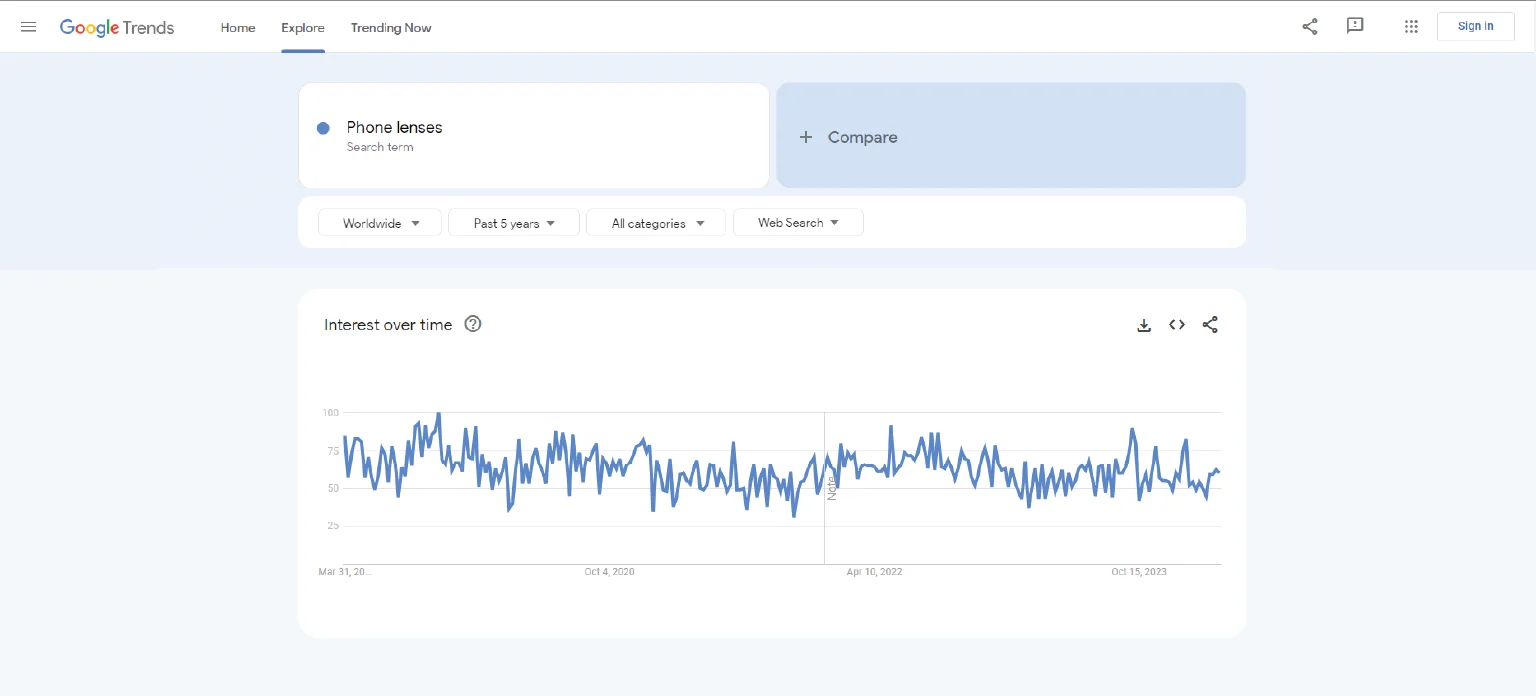Screen dimensions: 1536x696
Task: Click the blue dot beside Phone lenses
Action: pyautogui.click(x=323, y=128)
